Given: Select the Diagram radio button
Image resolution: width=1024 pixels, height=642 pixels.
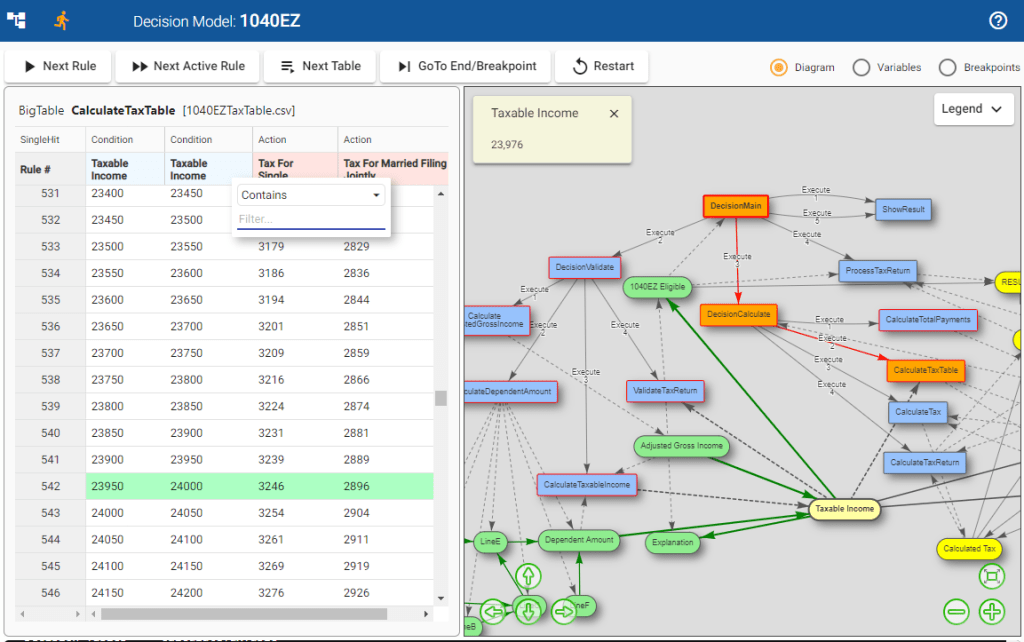Looking at the screenshot, I should (779, 67).
